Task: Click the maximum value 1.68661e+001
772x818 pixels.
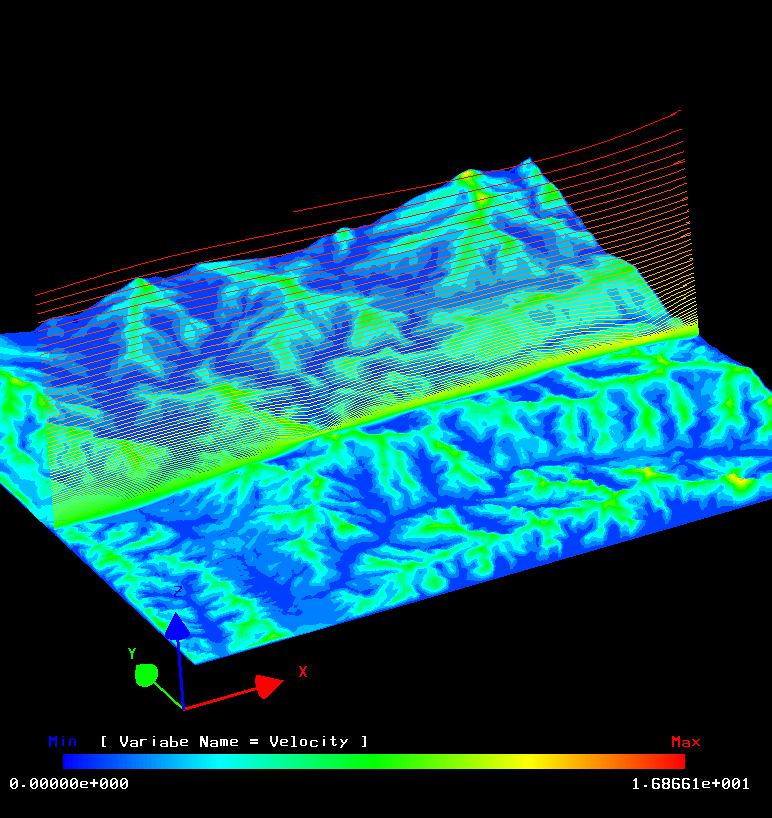Action: (690, 783)
